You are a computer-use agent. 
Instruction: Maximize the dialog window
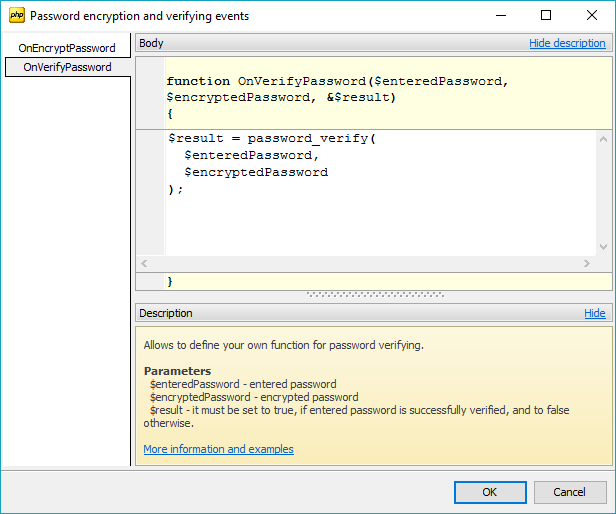click(x=546, y=16)
